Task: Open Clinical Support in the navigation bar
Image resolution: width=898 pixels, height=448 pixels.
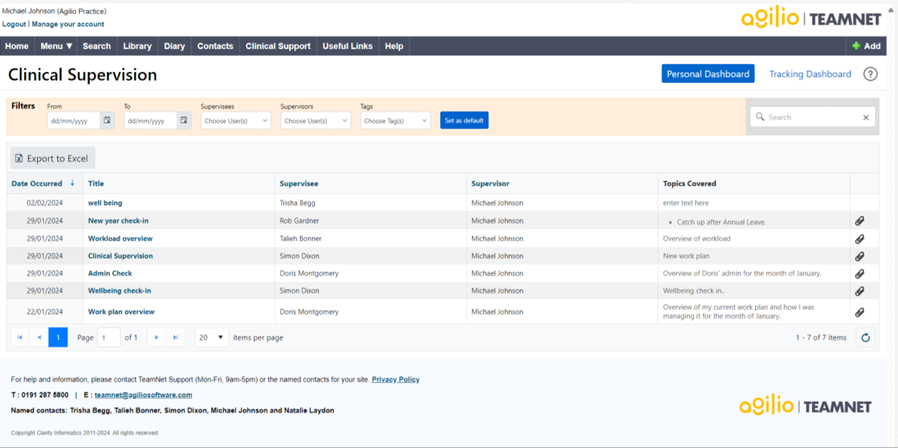Action: click(x=278, y=46)
